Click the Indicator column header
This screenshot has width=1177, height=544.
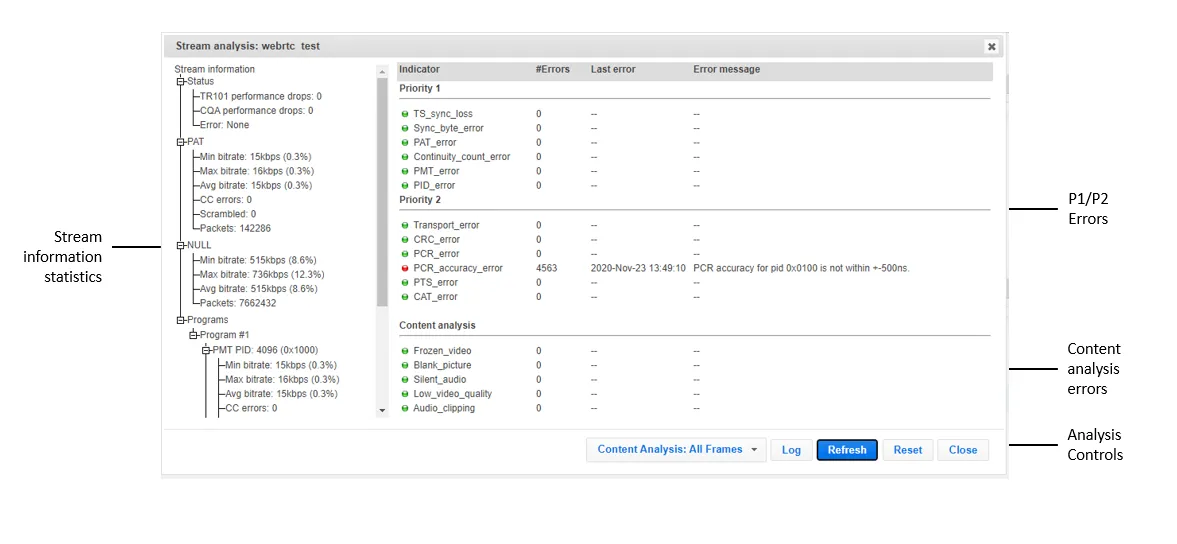pos(420,69)
